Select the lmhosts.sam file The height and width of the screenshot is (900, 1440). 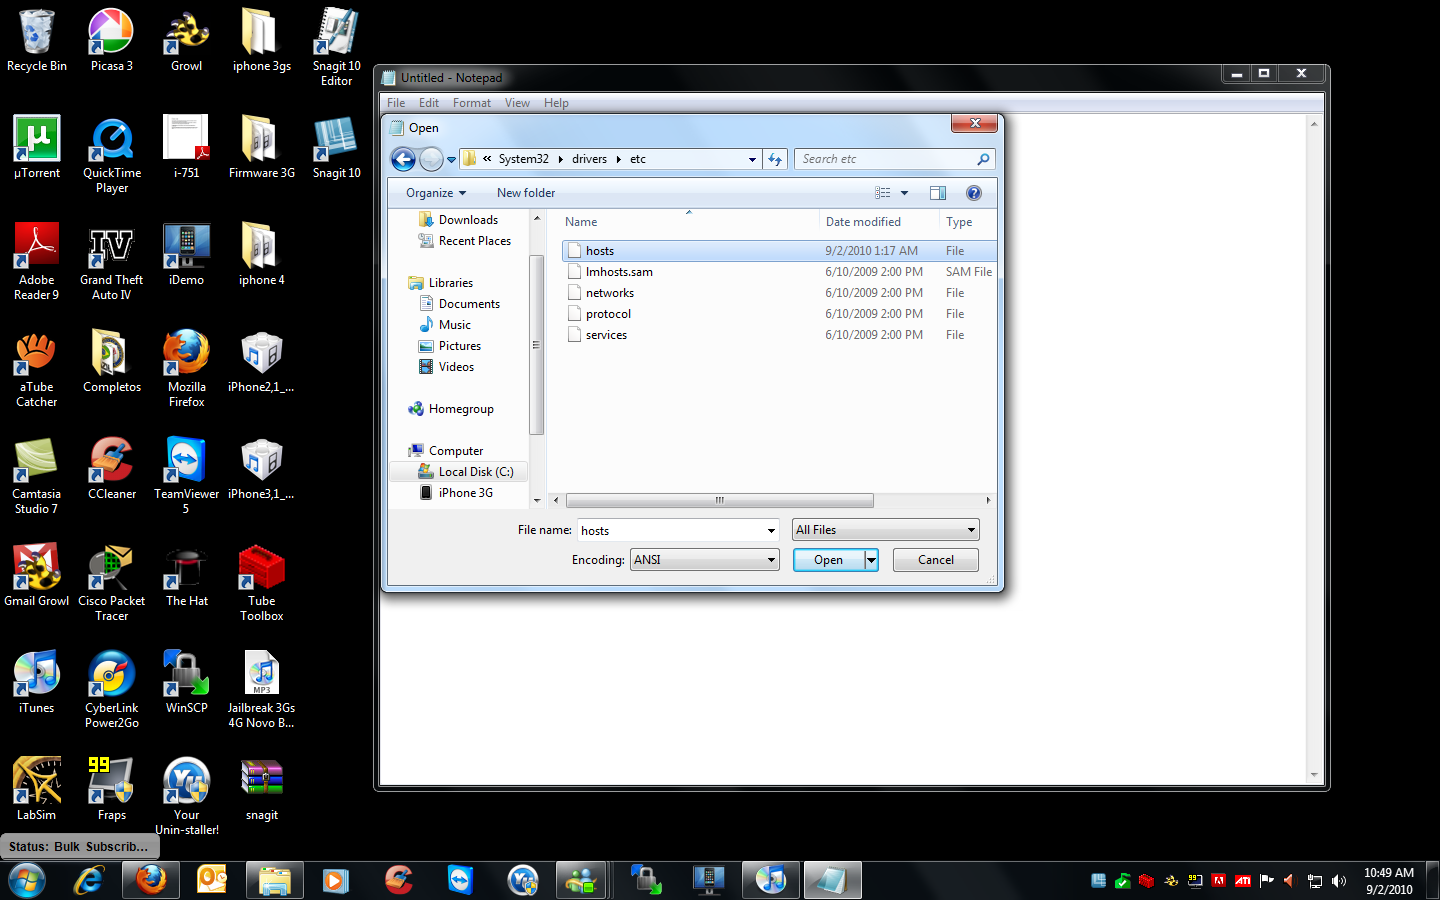pyautogui.click(x=779, y=272)
